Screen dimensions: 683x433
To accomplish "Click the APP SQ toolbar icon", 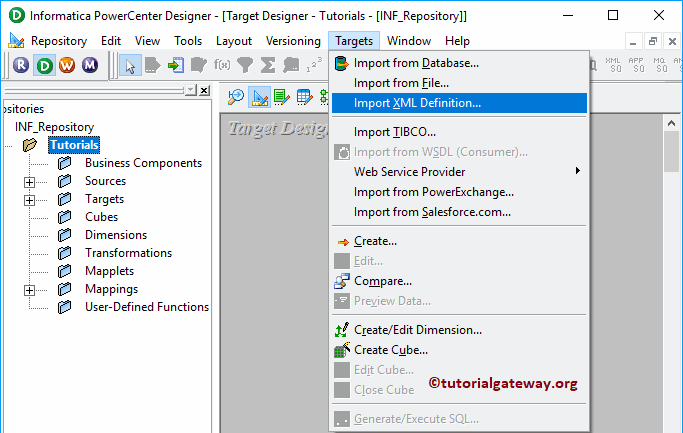I will point(637,65).
